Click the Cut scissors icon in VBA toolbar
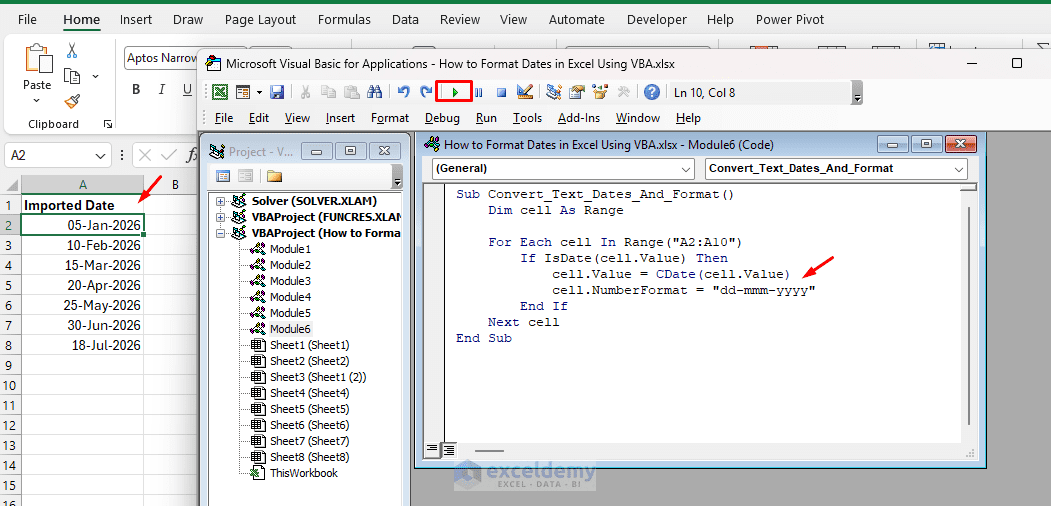 (305, 92)
